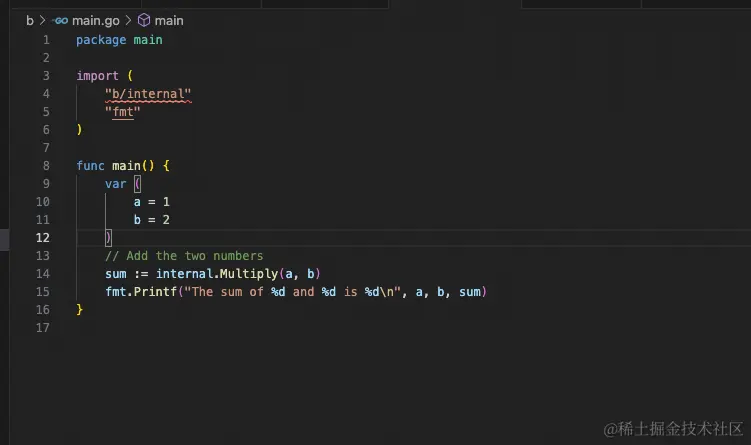
Task: Click closing brace on line 16
Action: point(80,310)
